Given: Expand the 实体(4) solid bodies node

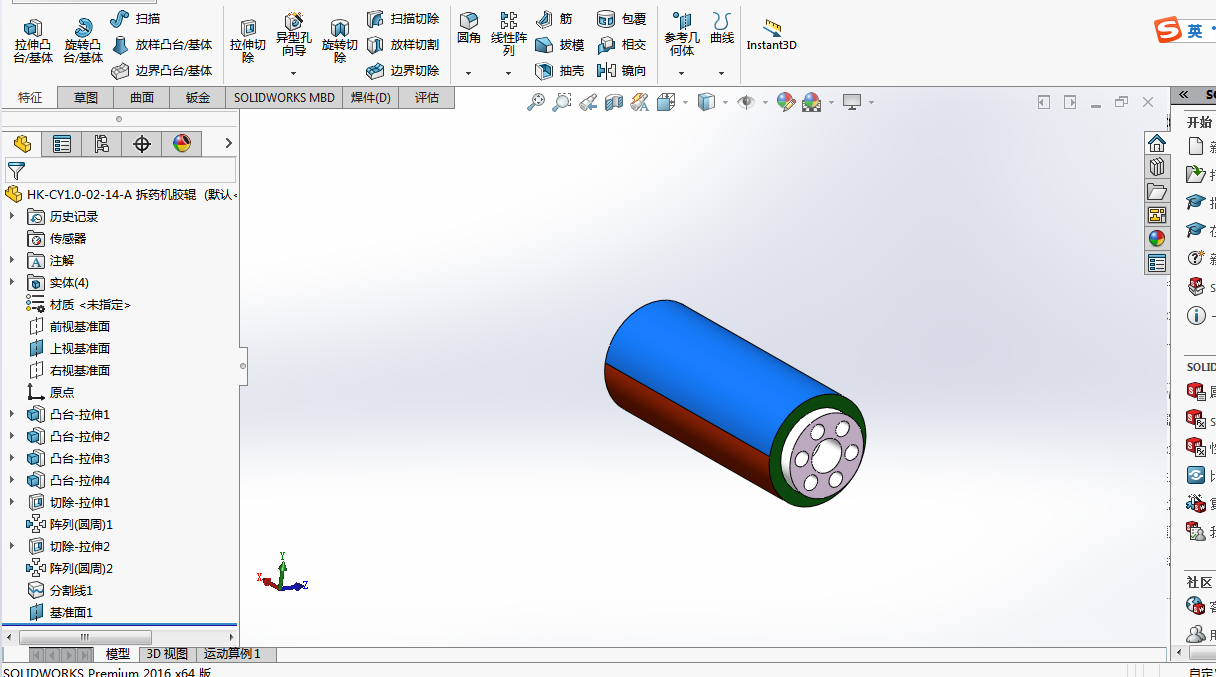Looking at the screenshot, I should [12, 282].
